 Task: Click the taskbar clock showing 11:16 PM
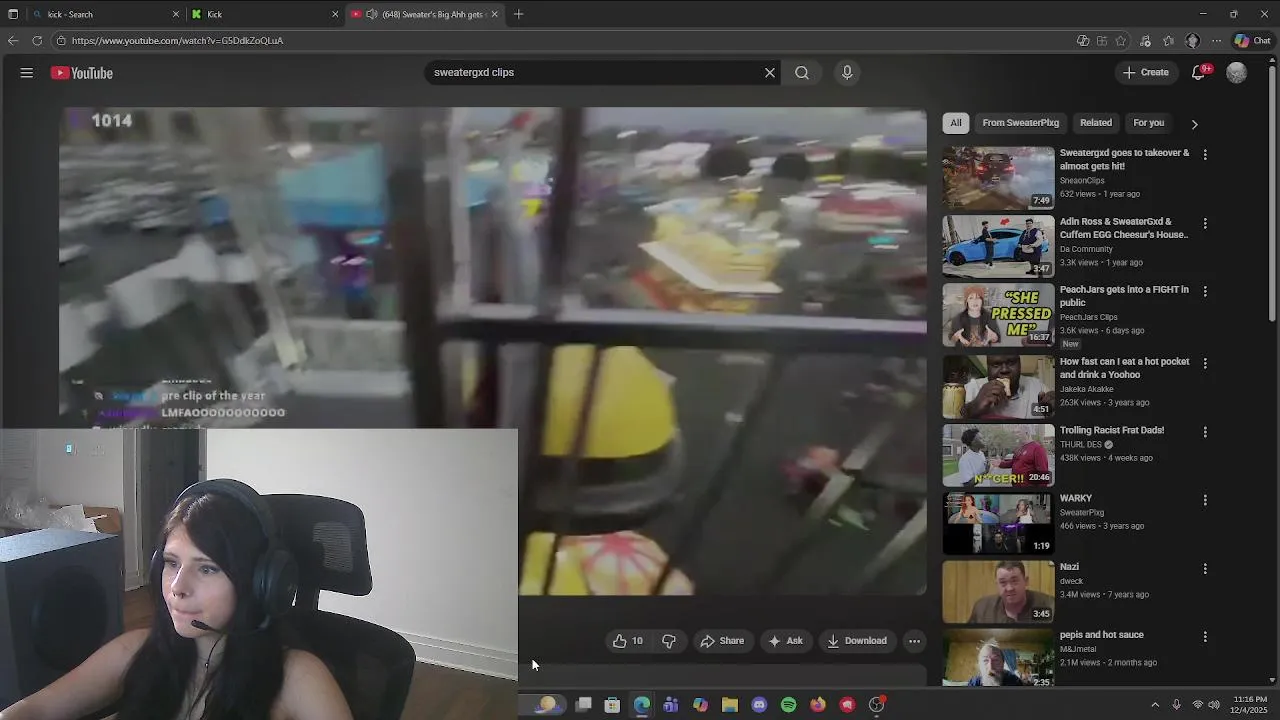[x=1250, y=705]
